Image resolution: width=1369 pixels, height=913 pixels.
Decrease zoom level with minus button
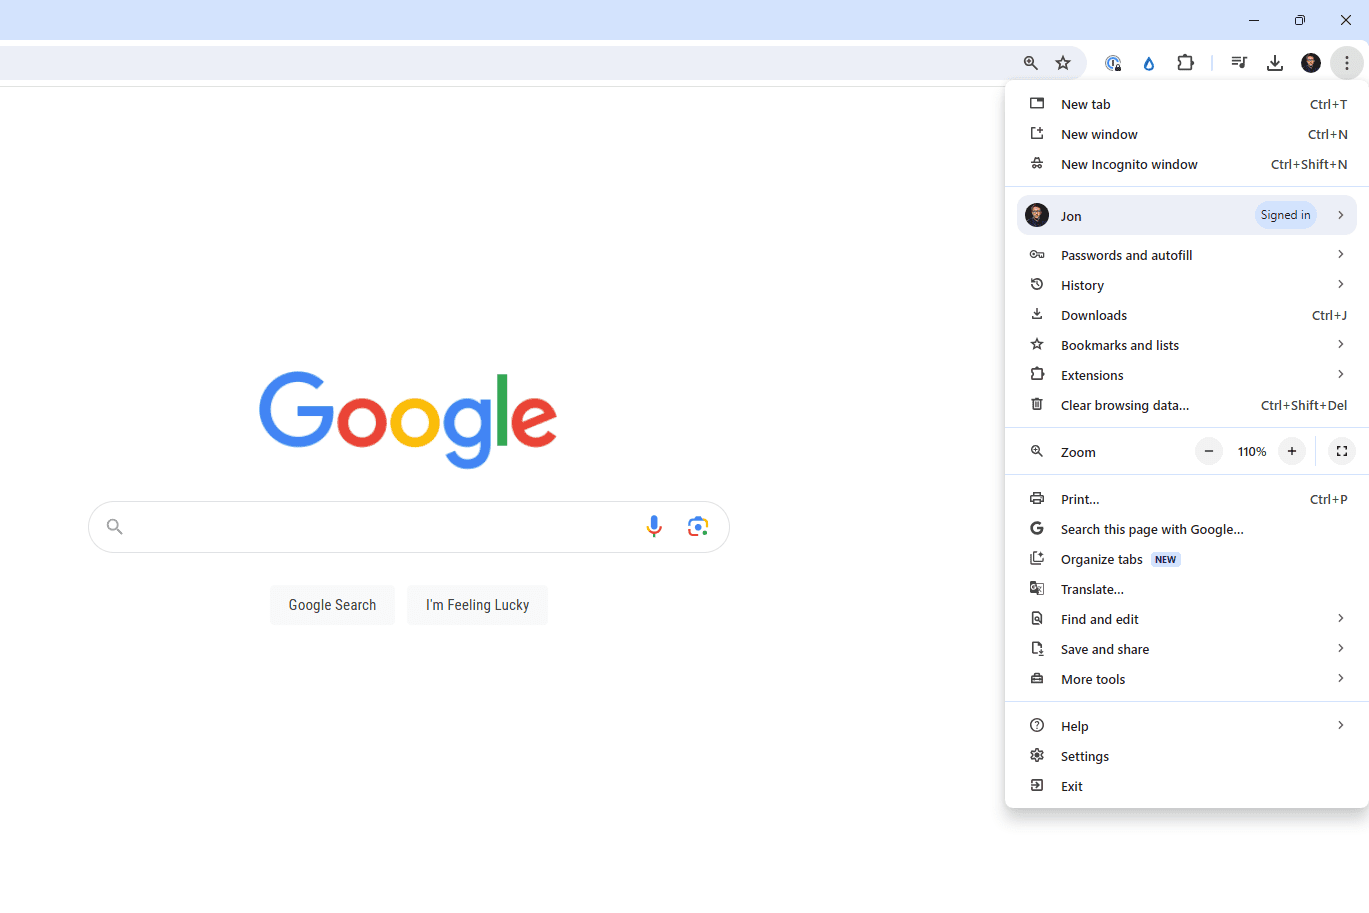(x=1209, y=452)
